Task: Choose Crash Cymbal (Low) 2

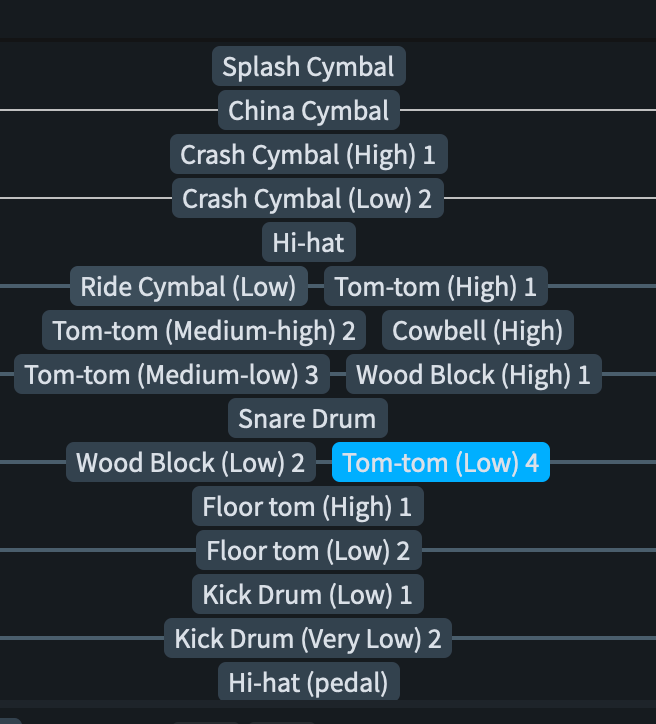Action: [x=307, y=199]
